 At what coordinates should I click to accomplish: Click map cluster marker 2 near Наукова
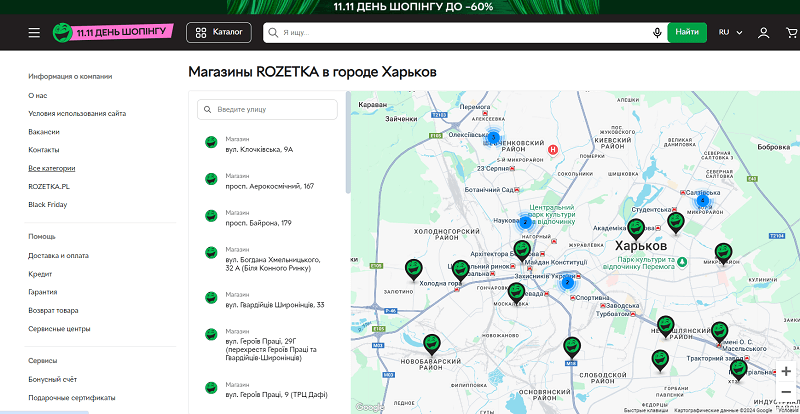[x=525, y=223]
